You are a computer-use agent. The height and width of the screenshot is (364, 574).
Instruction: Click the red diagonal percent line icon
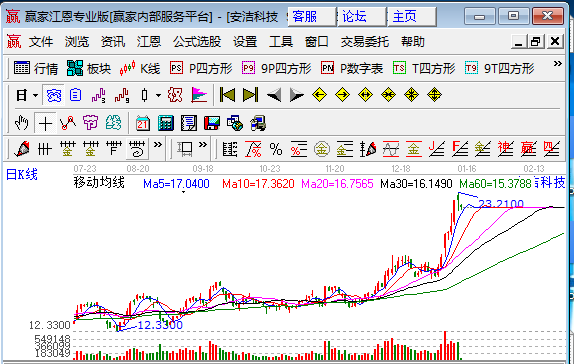tap(253, 149)
